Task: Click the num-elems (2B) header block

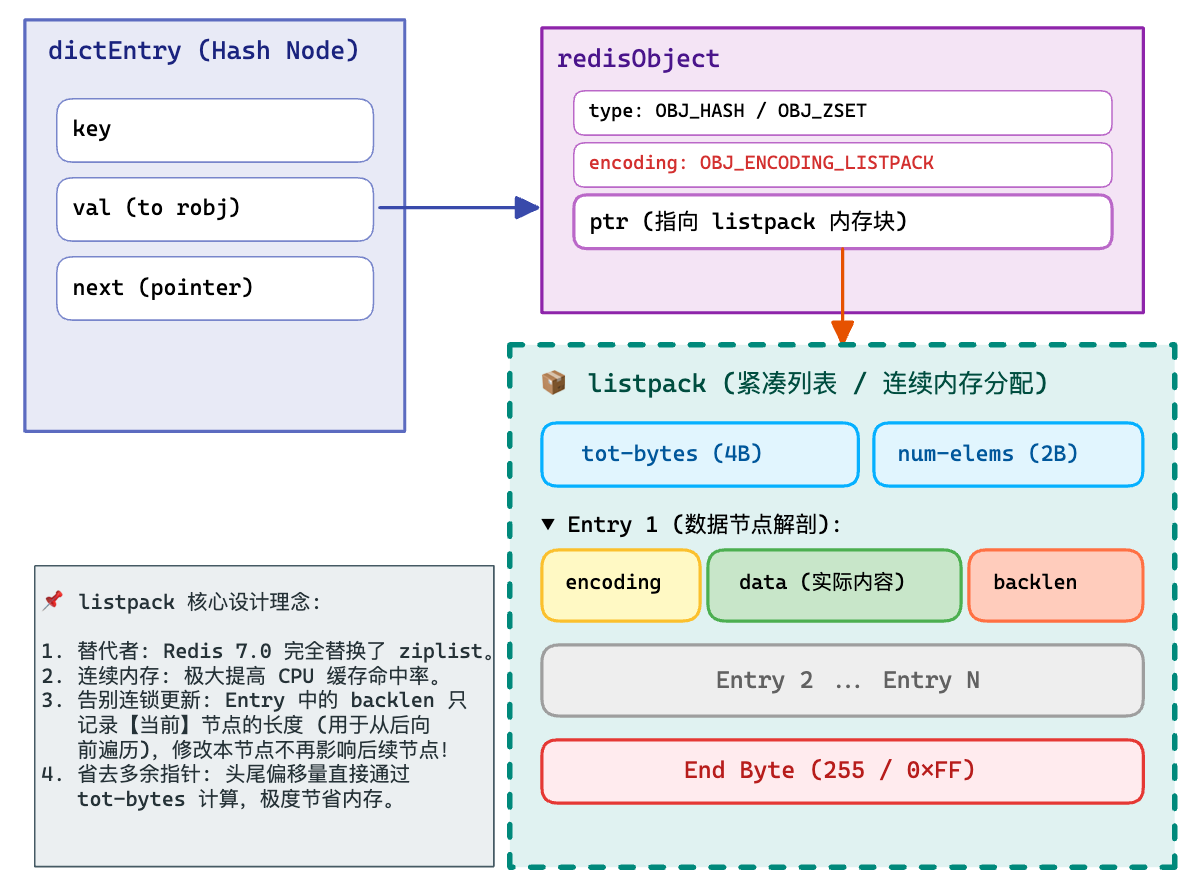Action: coord(1007,454)
